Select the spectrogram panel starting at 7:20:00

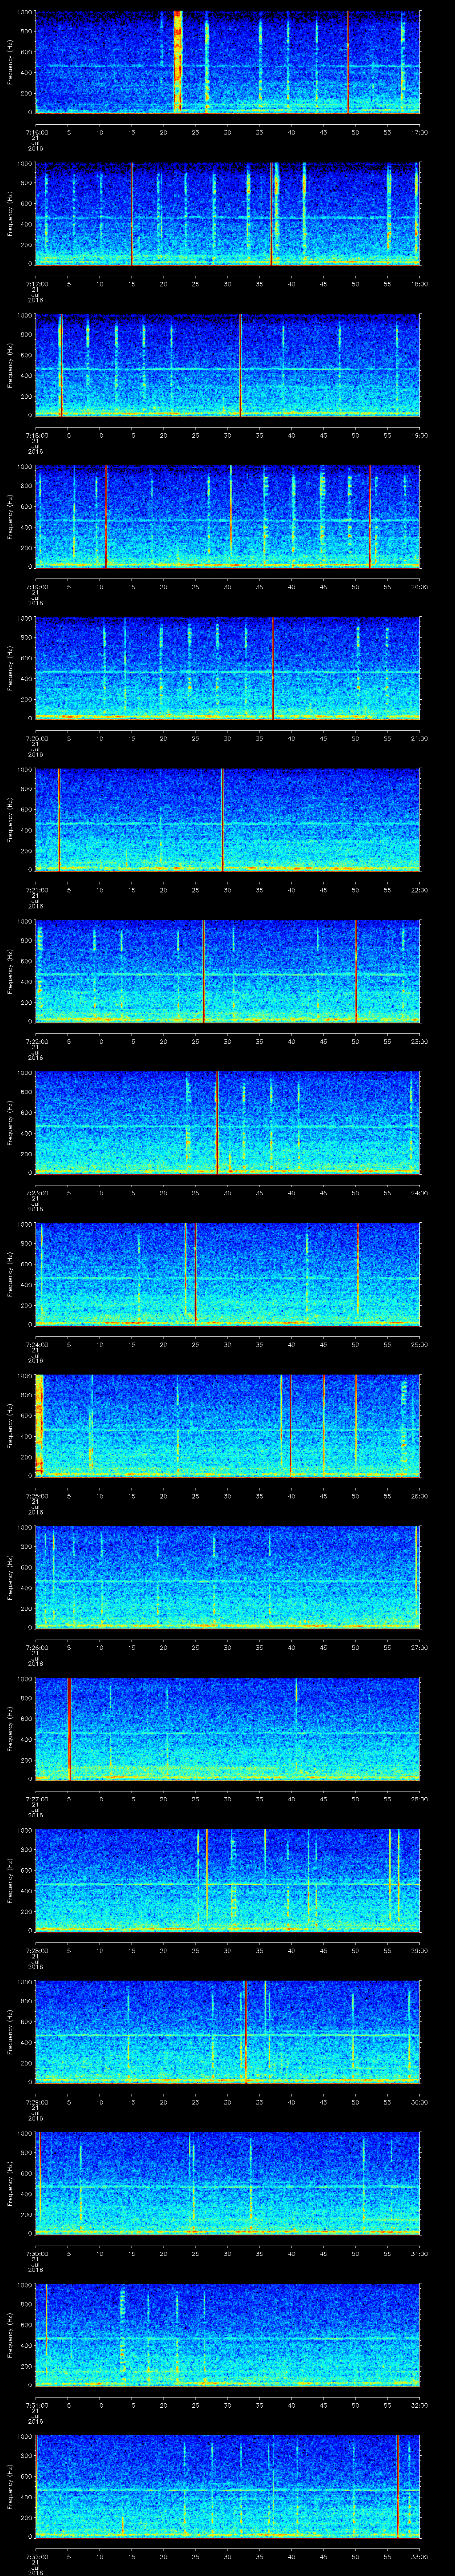click(227, 668)
